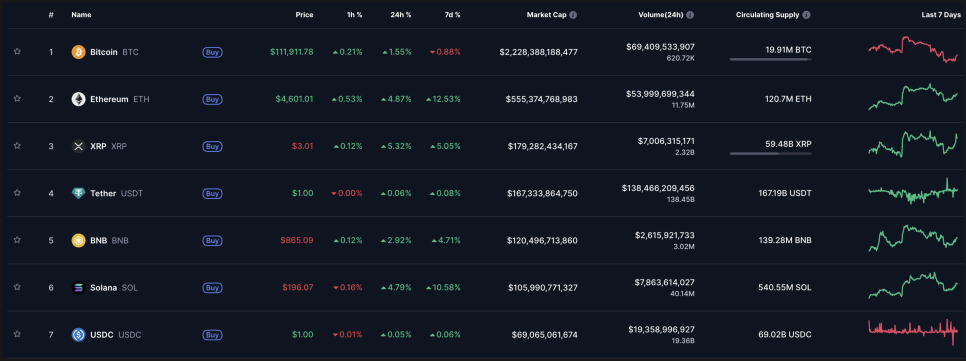Sort the table by Price column
The image size is (966, 361).
click(x=304, y=15)
